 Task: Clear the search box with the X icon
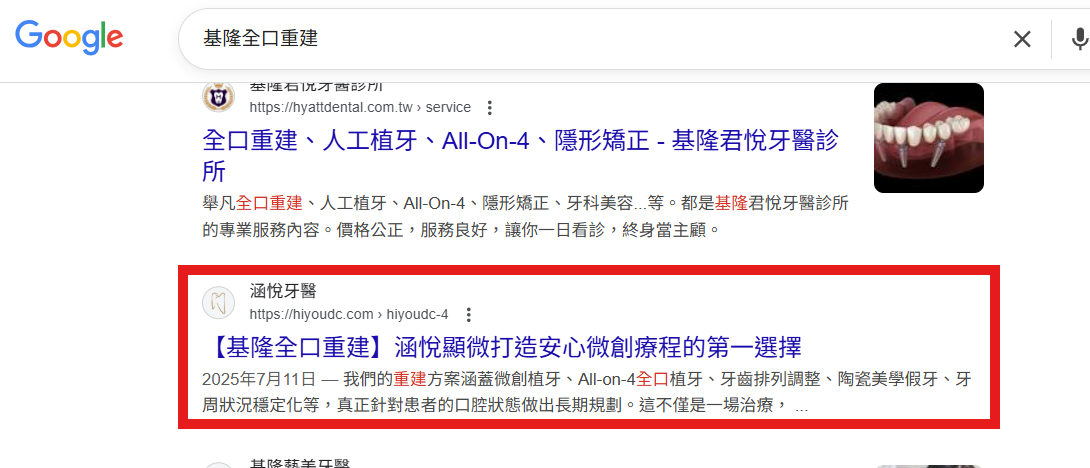[1022, 39]
